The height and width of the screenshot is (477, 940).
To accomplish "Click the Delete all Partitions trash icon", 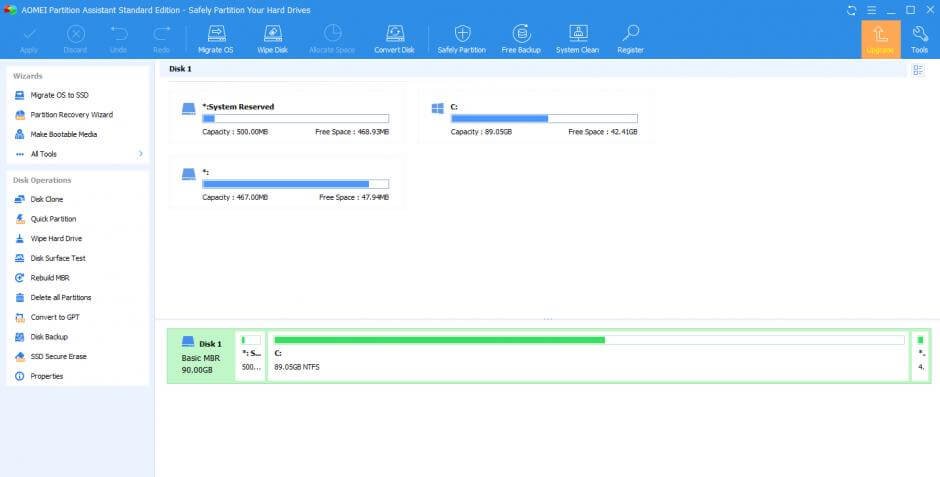I will [x=20, y=298].
